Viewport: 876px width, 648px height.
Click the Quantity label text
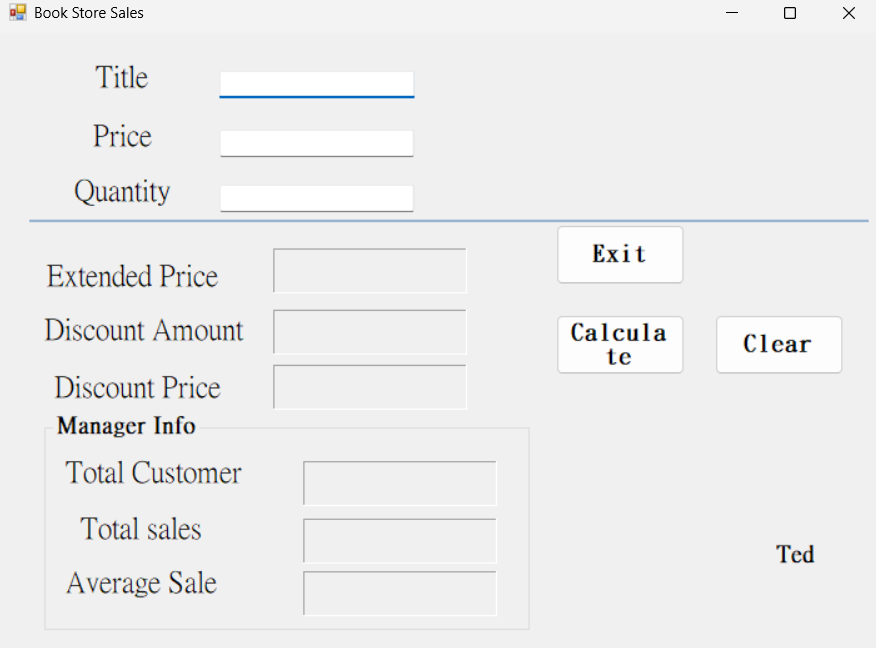(x=122, y=191)
